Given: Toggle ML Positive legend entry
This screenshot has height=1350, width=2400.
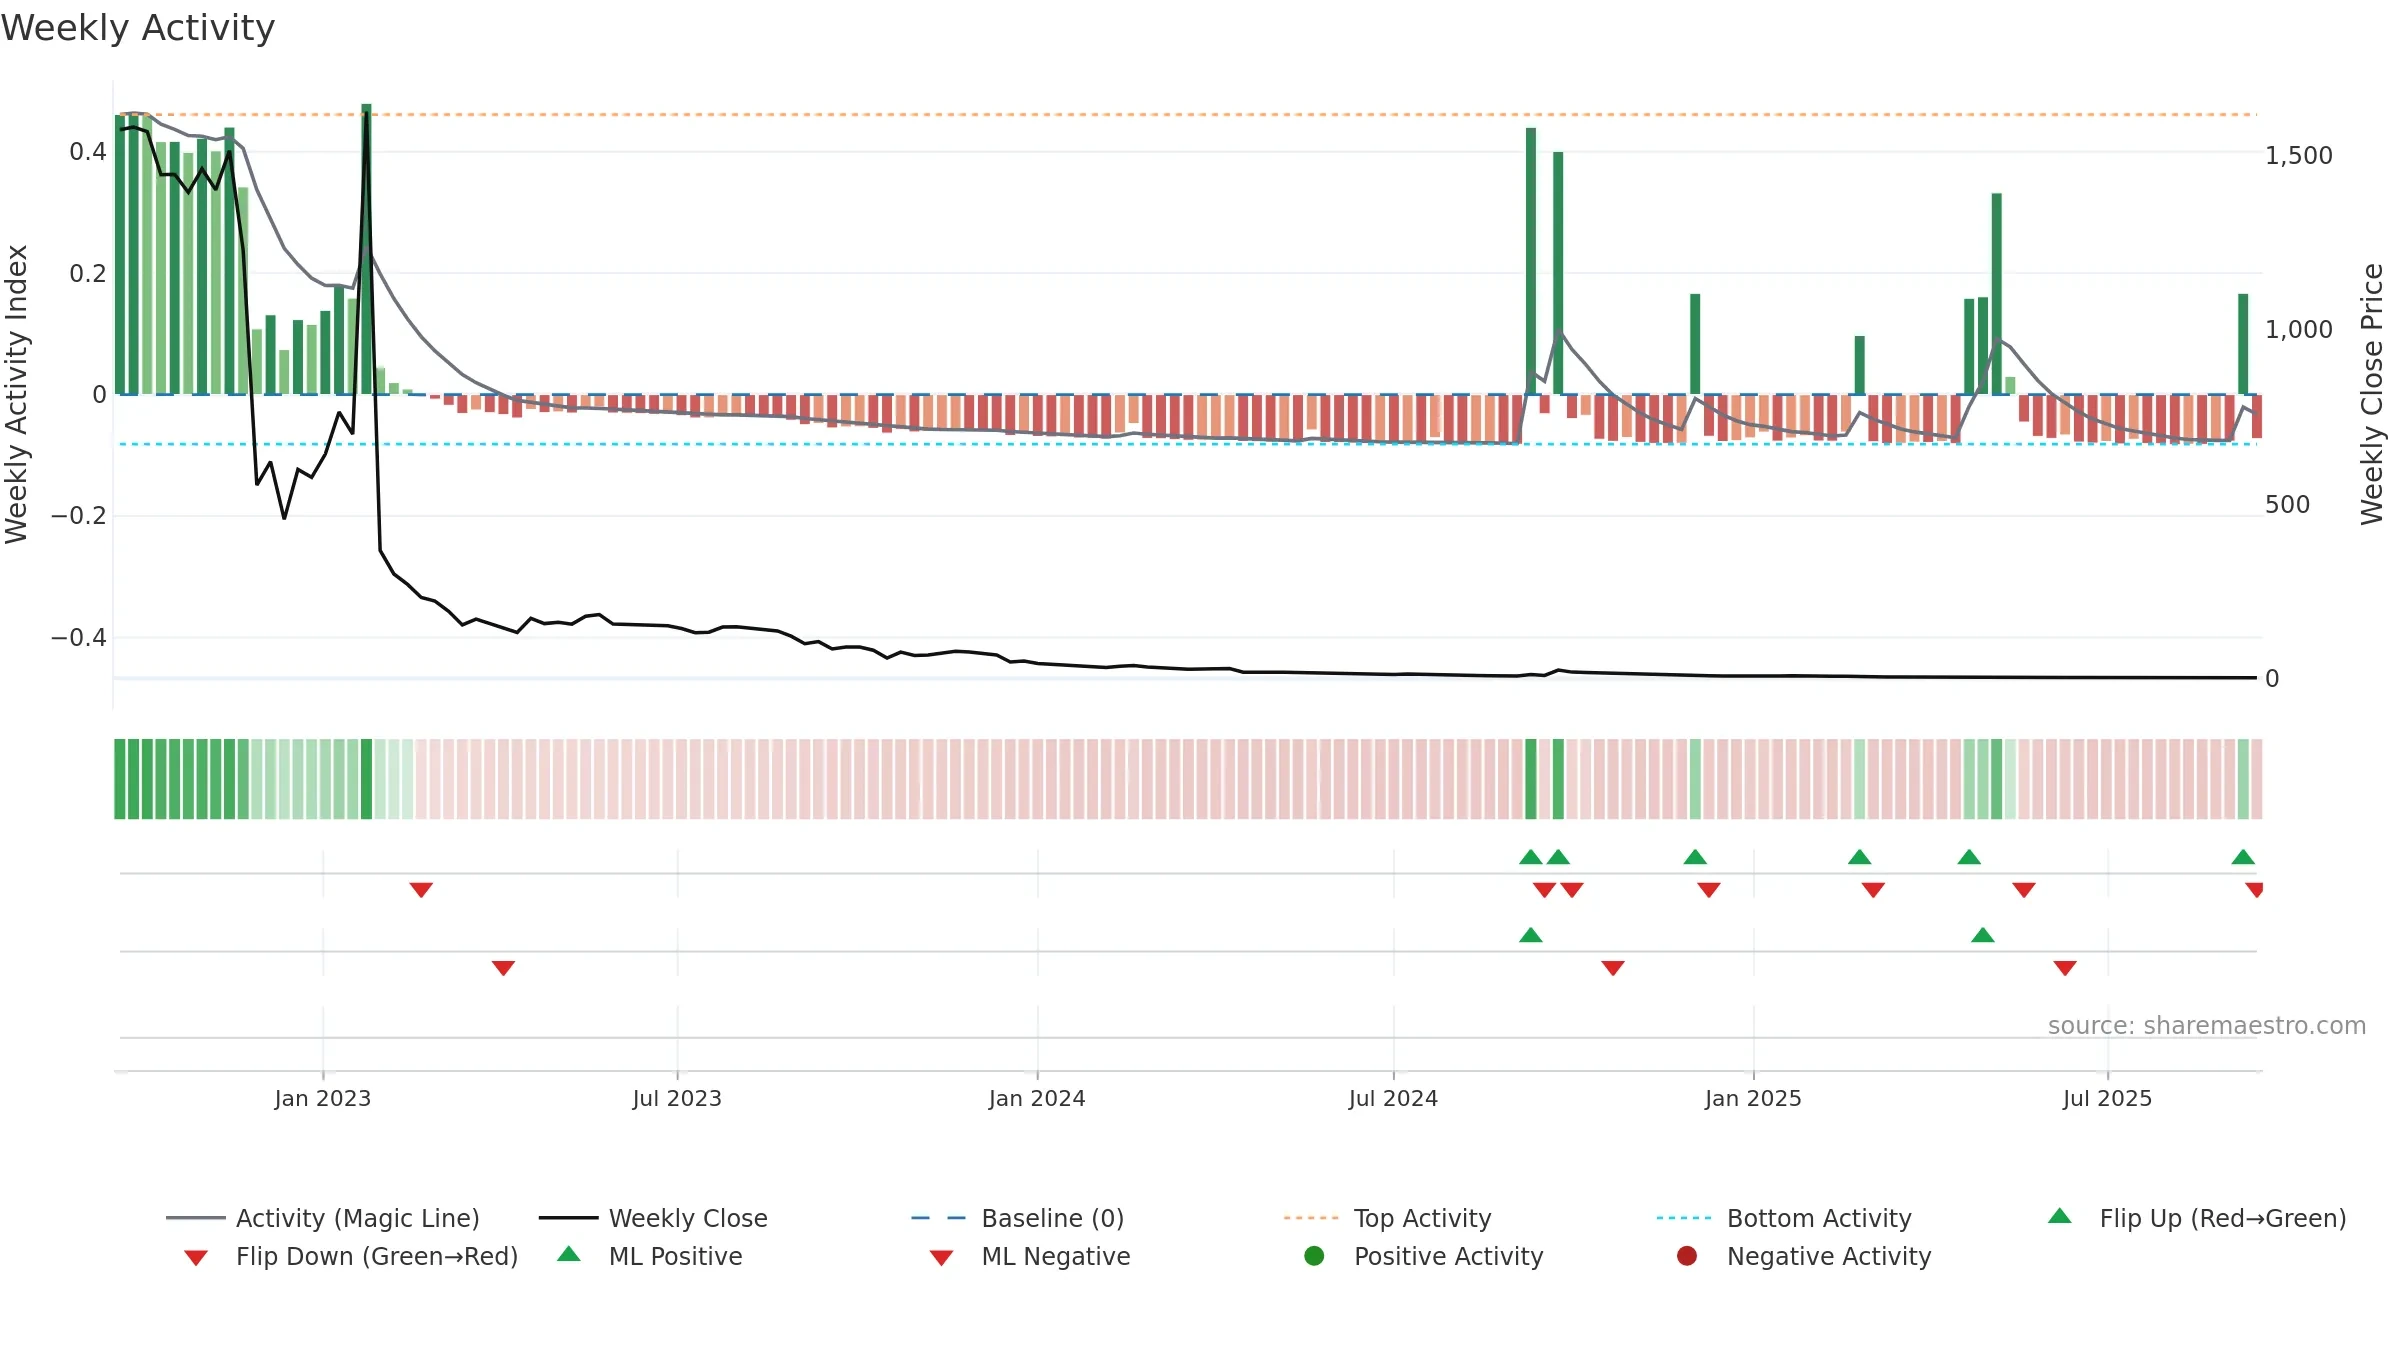Looking at the screenshot, I should click(649, 1256).
